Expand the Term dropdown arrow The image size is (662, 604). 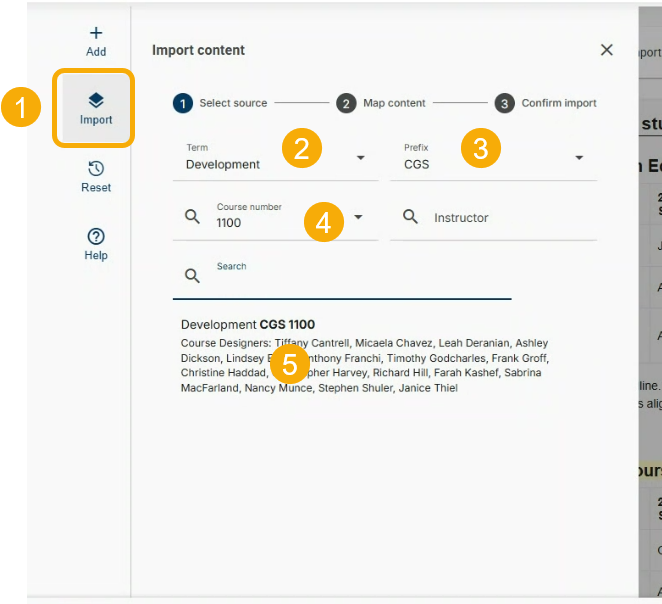tap(361, 157)
